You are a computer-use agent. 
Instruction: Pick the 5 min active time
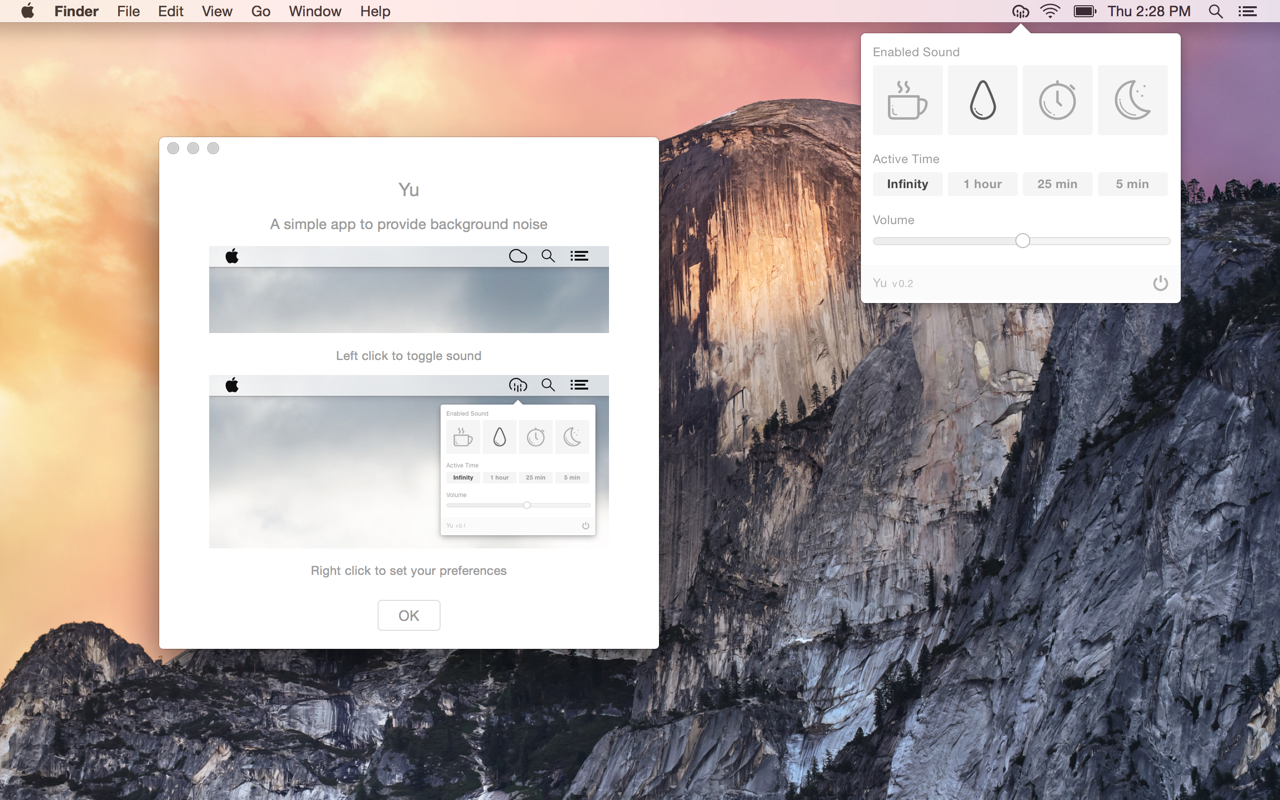click(x=1132, y=184)
